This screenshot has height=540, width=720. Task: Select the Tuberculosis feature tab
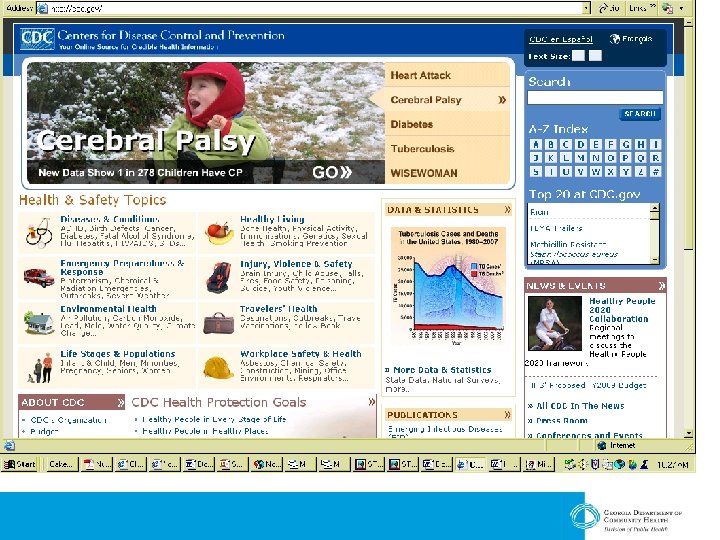point(447,148)
